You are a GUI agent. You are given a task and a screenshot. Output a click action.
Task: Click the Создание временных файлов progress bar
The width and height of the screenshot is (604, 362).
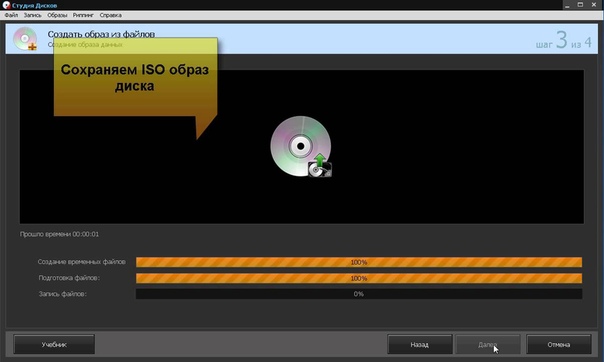359,262
